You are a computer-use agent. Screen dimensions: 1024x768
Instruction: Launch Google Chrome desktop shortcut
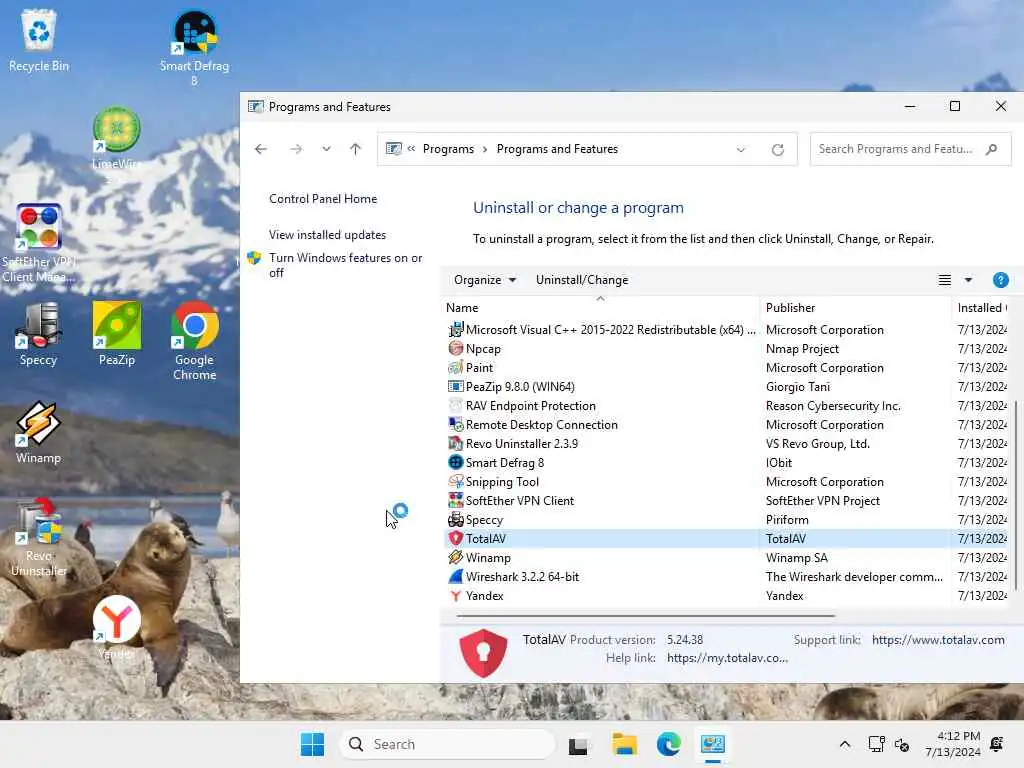(194, 341)
